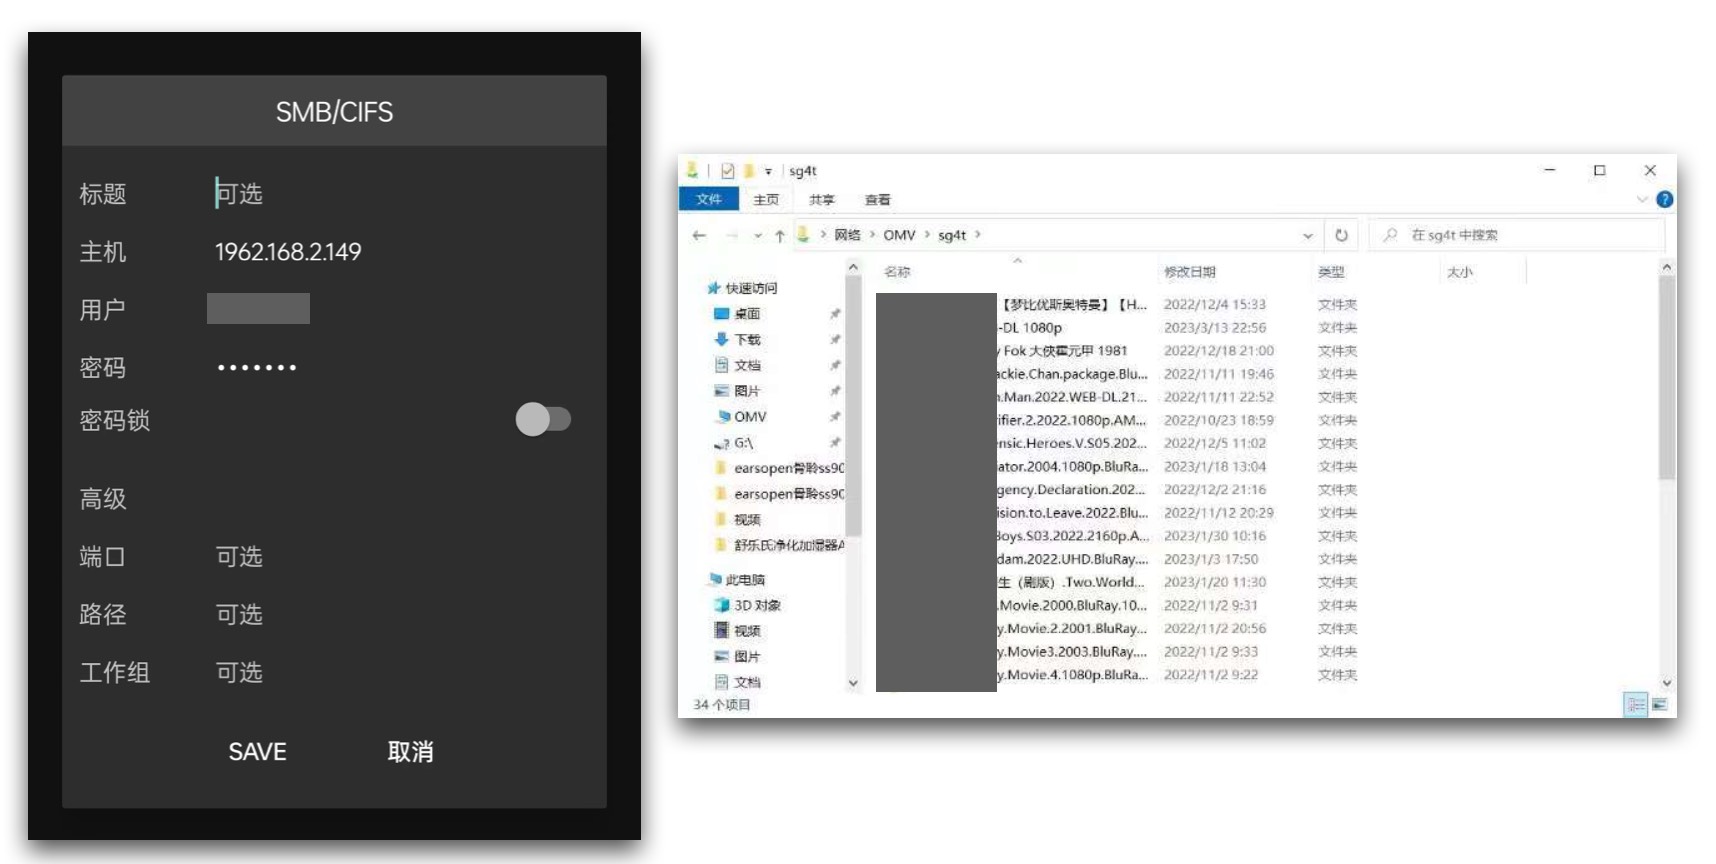Image resolution: width=1716 pixels, height=864 pixels.
Task: Click the 用户 username field
Action: 258,309
